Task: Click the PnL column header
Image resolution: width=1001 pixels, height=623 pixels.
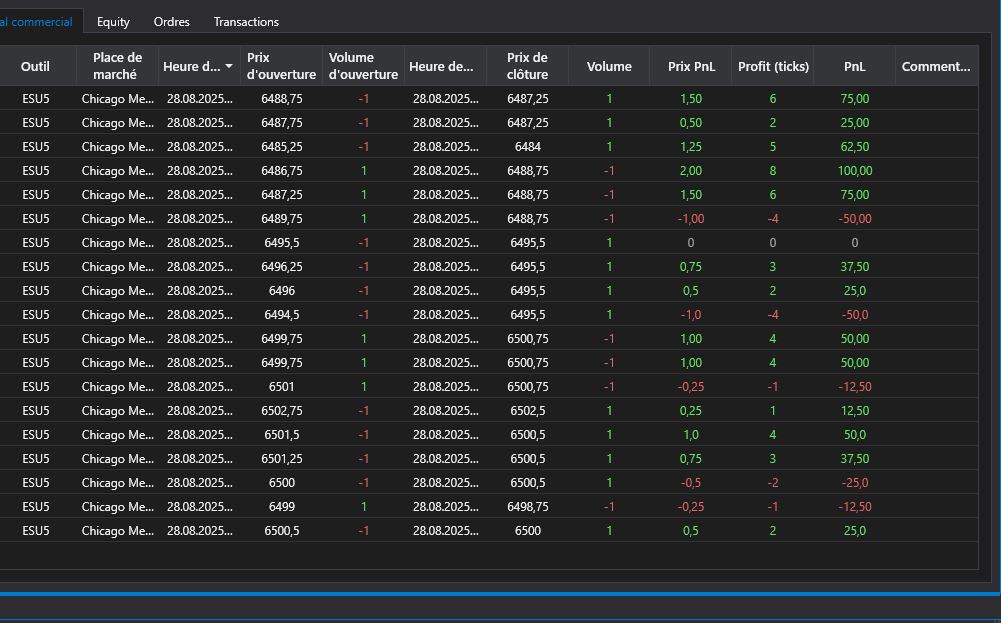Action: (x=854, y=66)
